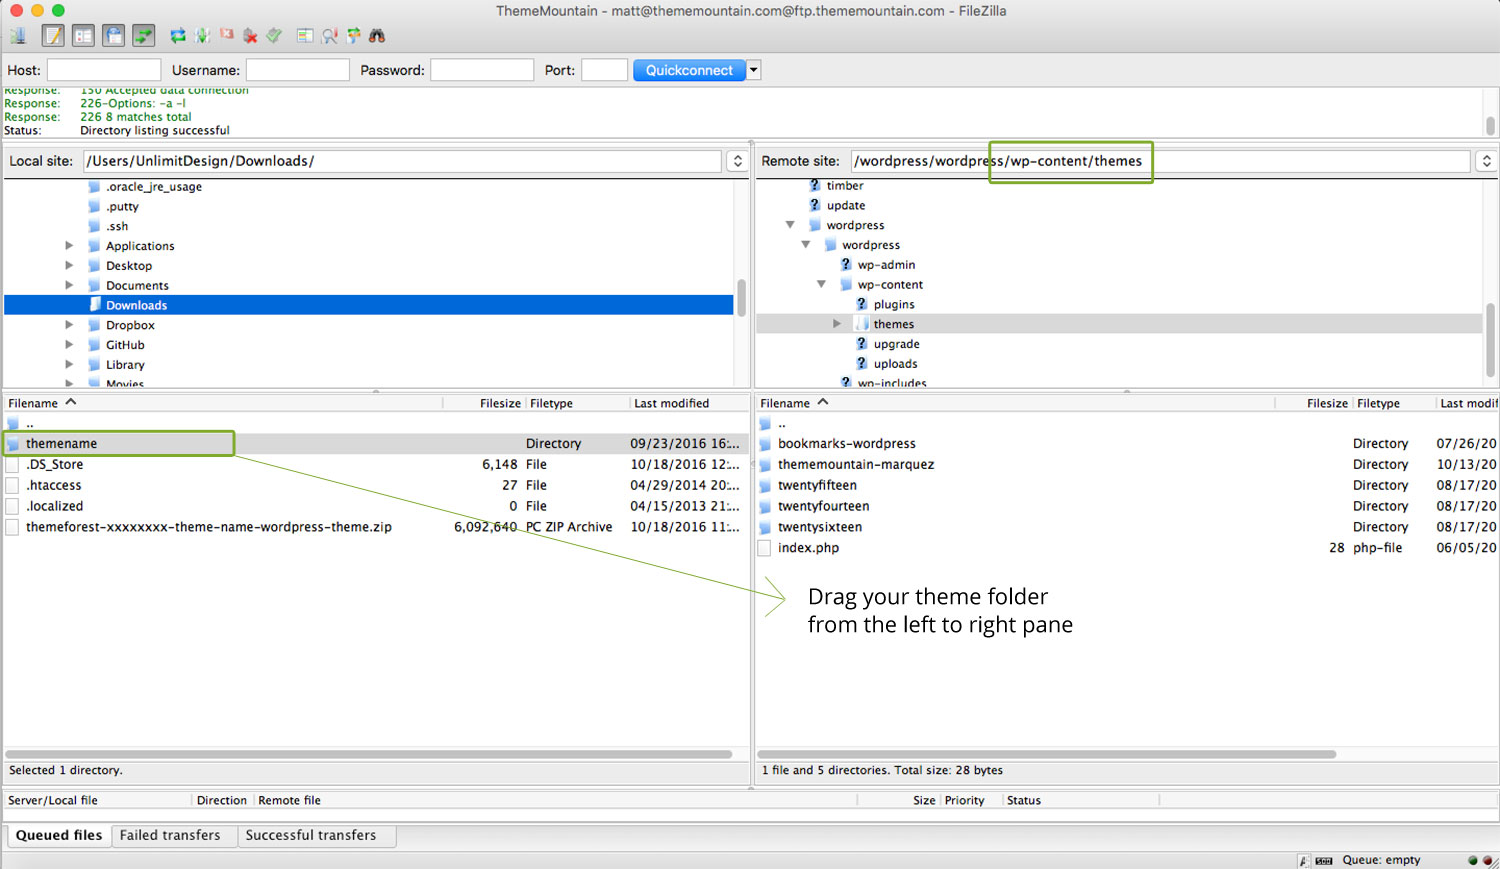Click the process queue toolbar icon
The width and height of the screenshot is (1500, 869).
[x=203, y=36]
